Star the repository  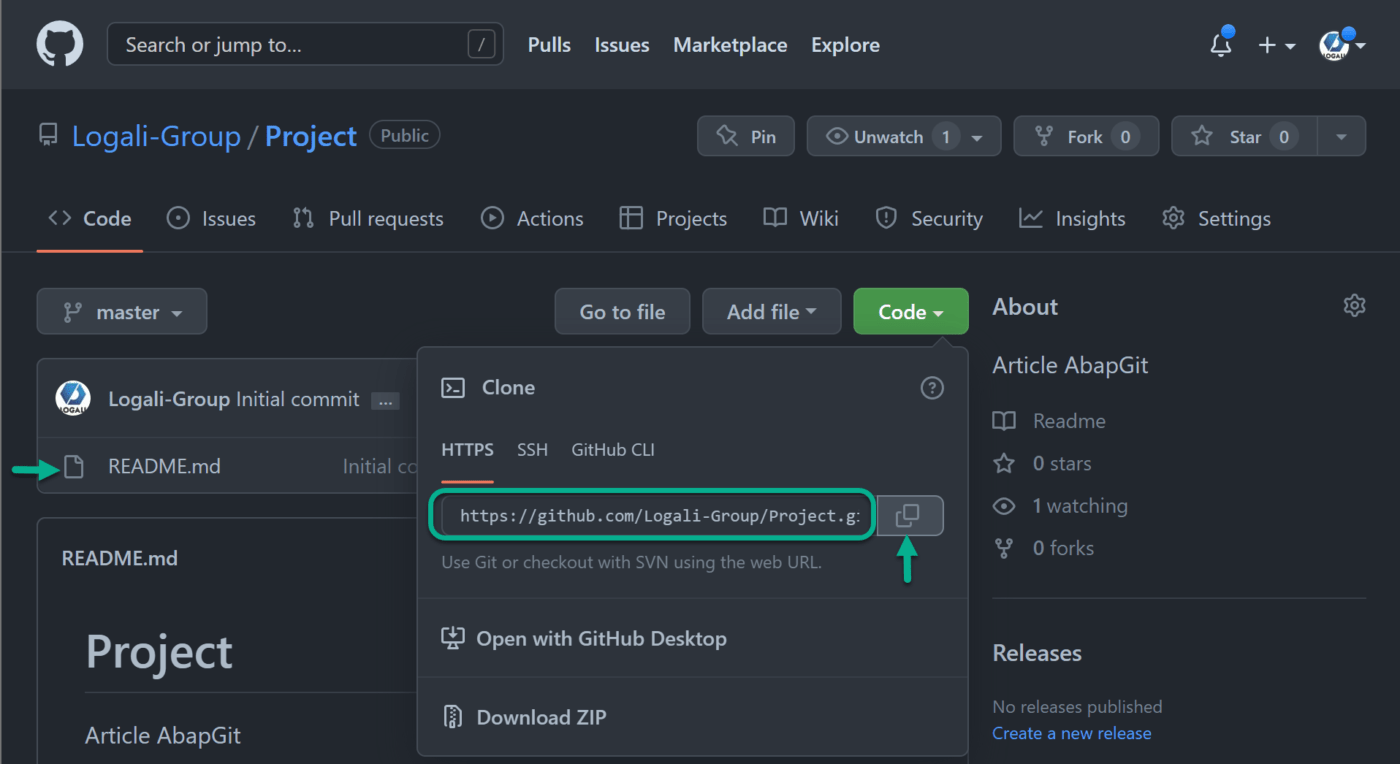(1244, 137)
